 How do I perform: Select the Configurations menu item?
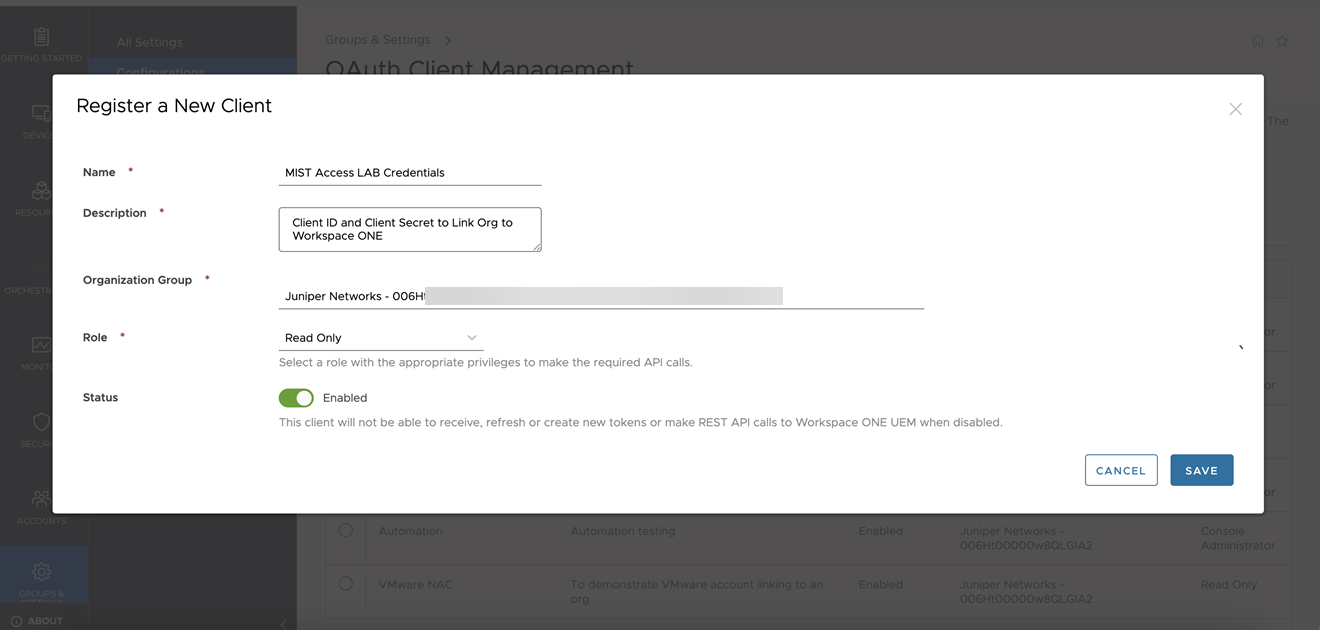pos(160,71)
